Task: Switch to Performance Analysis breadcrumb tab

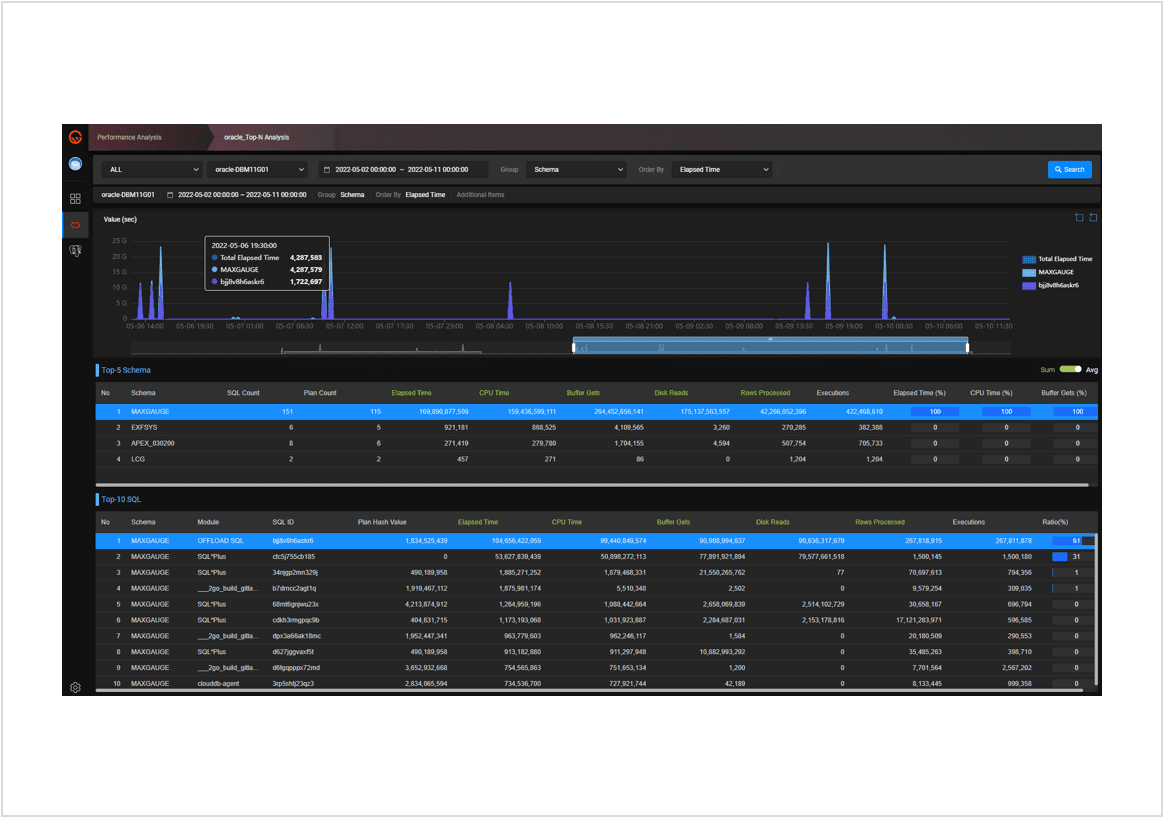Action: coord(129,137)
